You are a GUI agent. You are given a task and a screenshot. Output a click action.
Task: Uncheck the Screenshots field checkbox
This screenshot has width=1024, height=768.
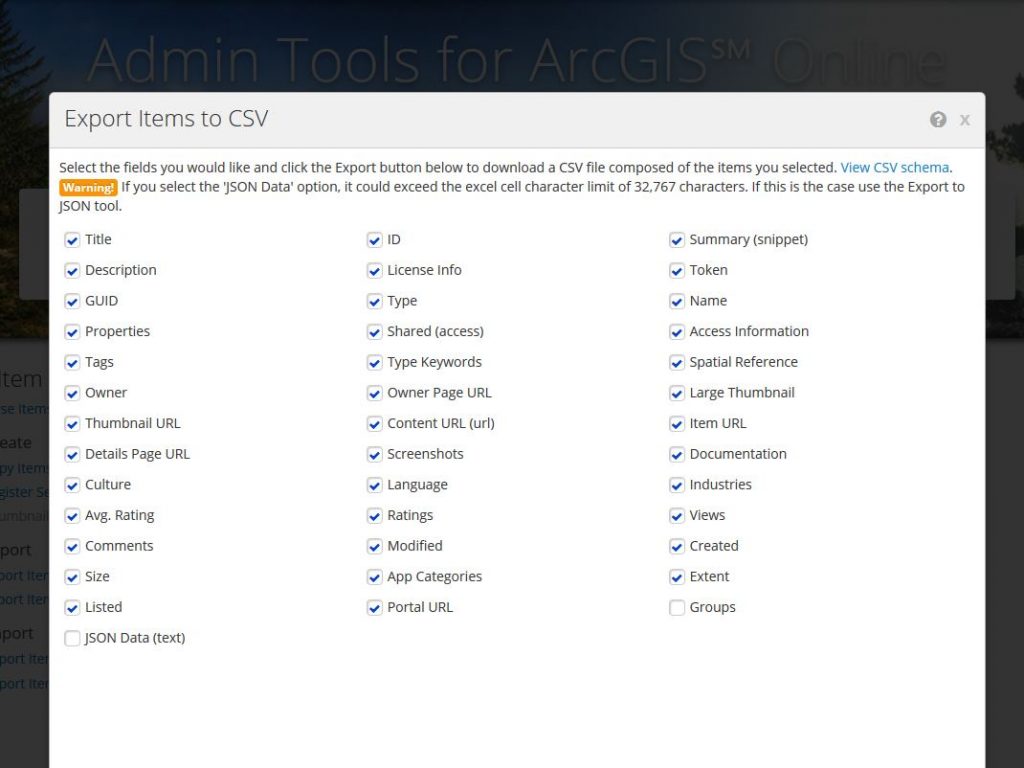(375, 455)
